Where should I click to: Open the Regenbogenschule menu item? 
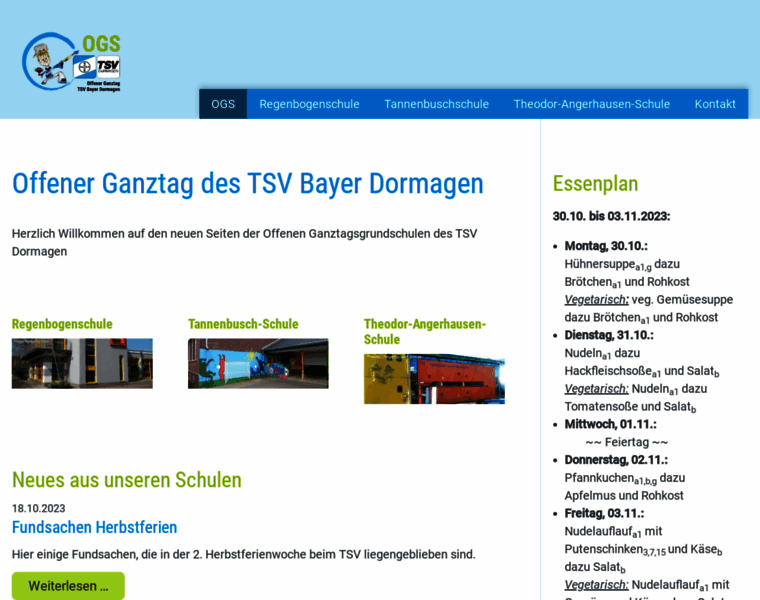point(309,104)
